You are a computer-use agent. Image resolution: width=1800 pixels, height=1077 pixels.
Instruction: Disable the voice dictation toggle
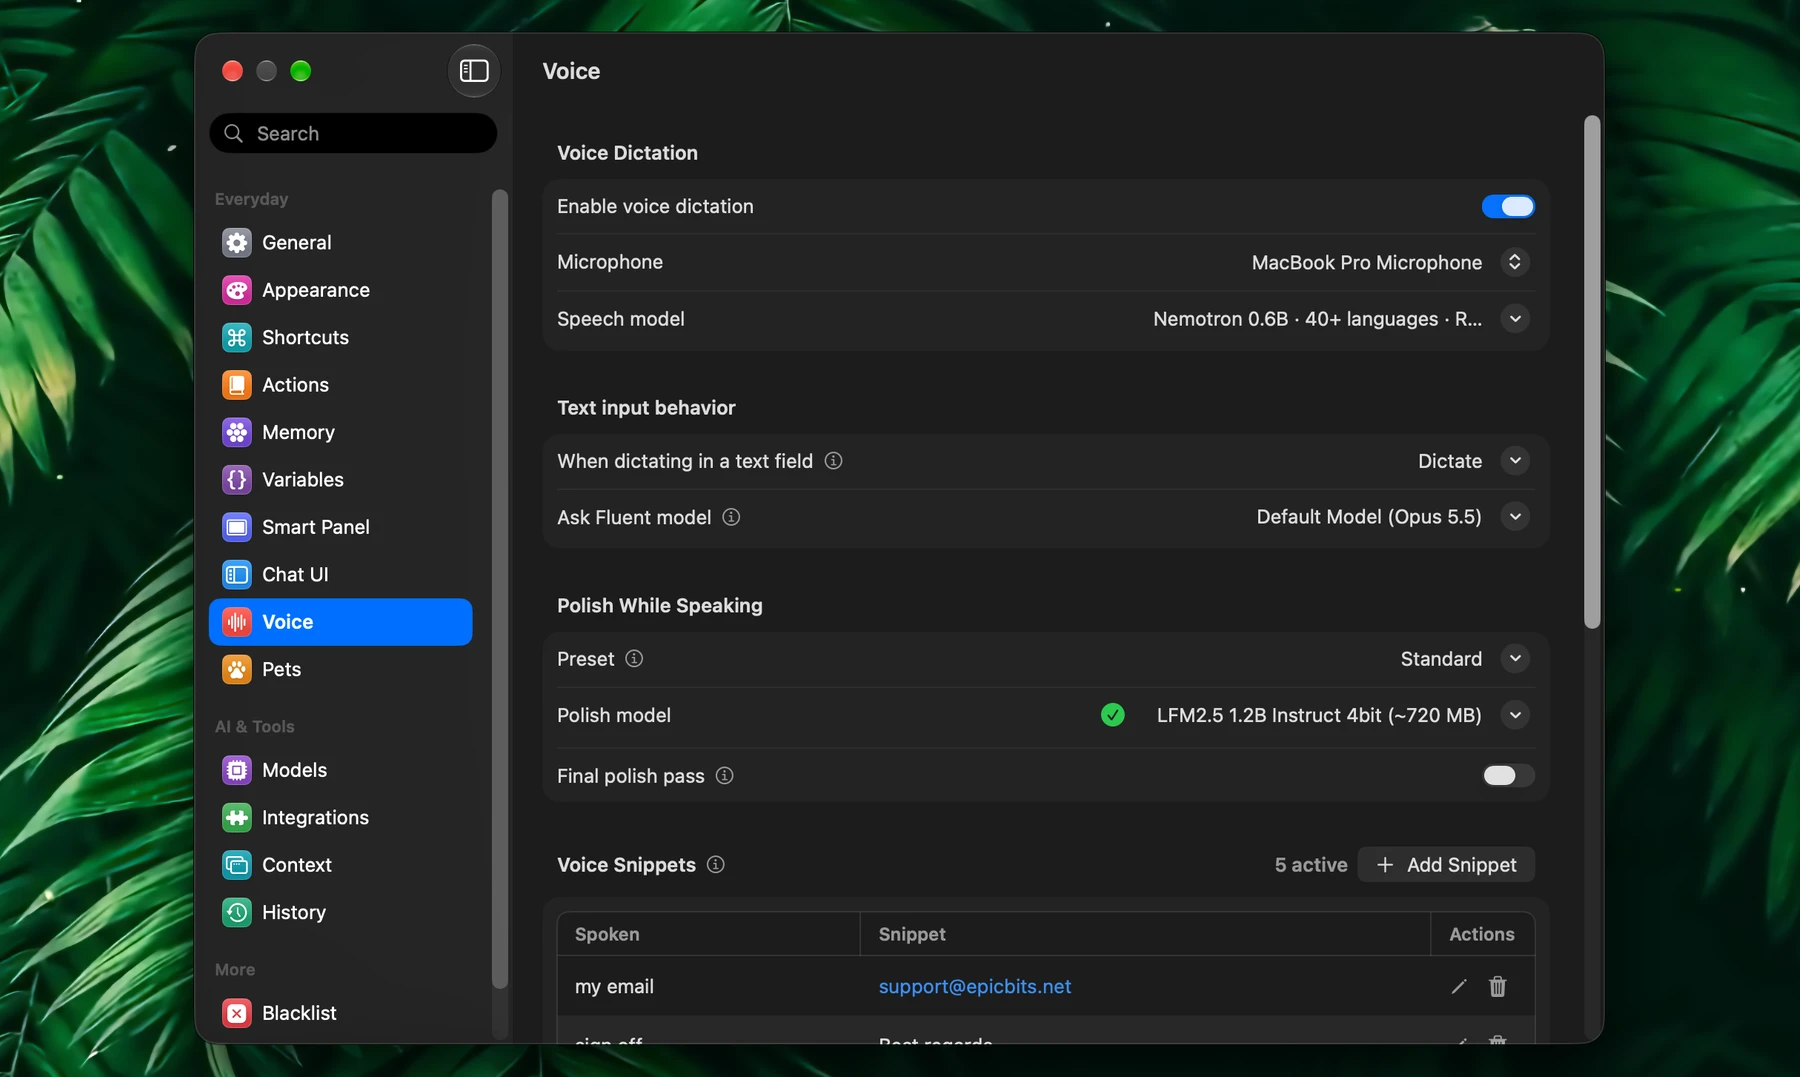tap(1508, 206)
